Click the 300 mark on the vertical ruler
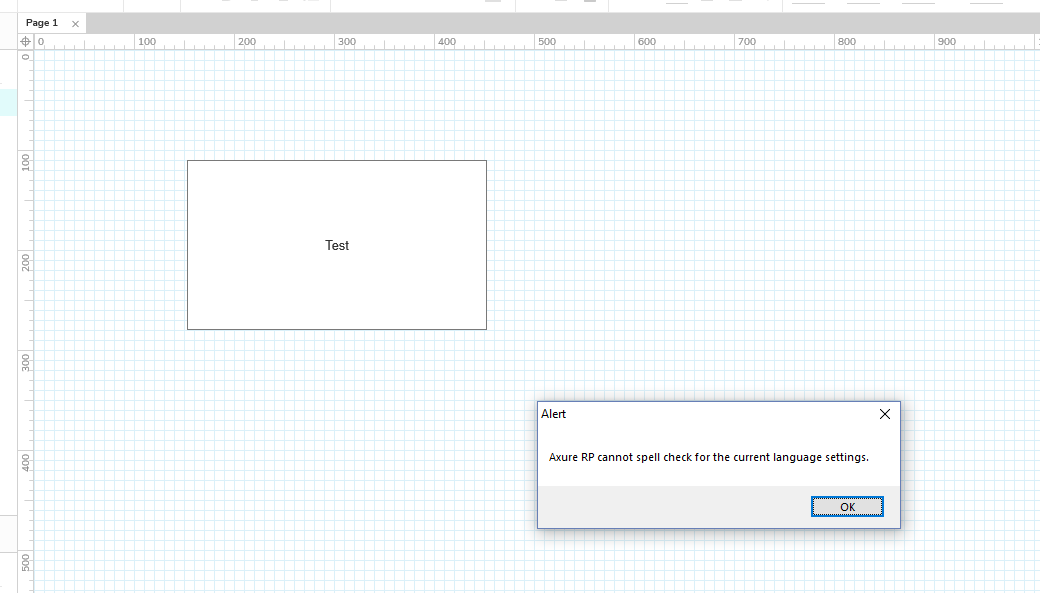The width and height of the screenshot is (1040, 593). coord(27,365)
